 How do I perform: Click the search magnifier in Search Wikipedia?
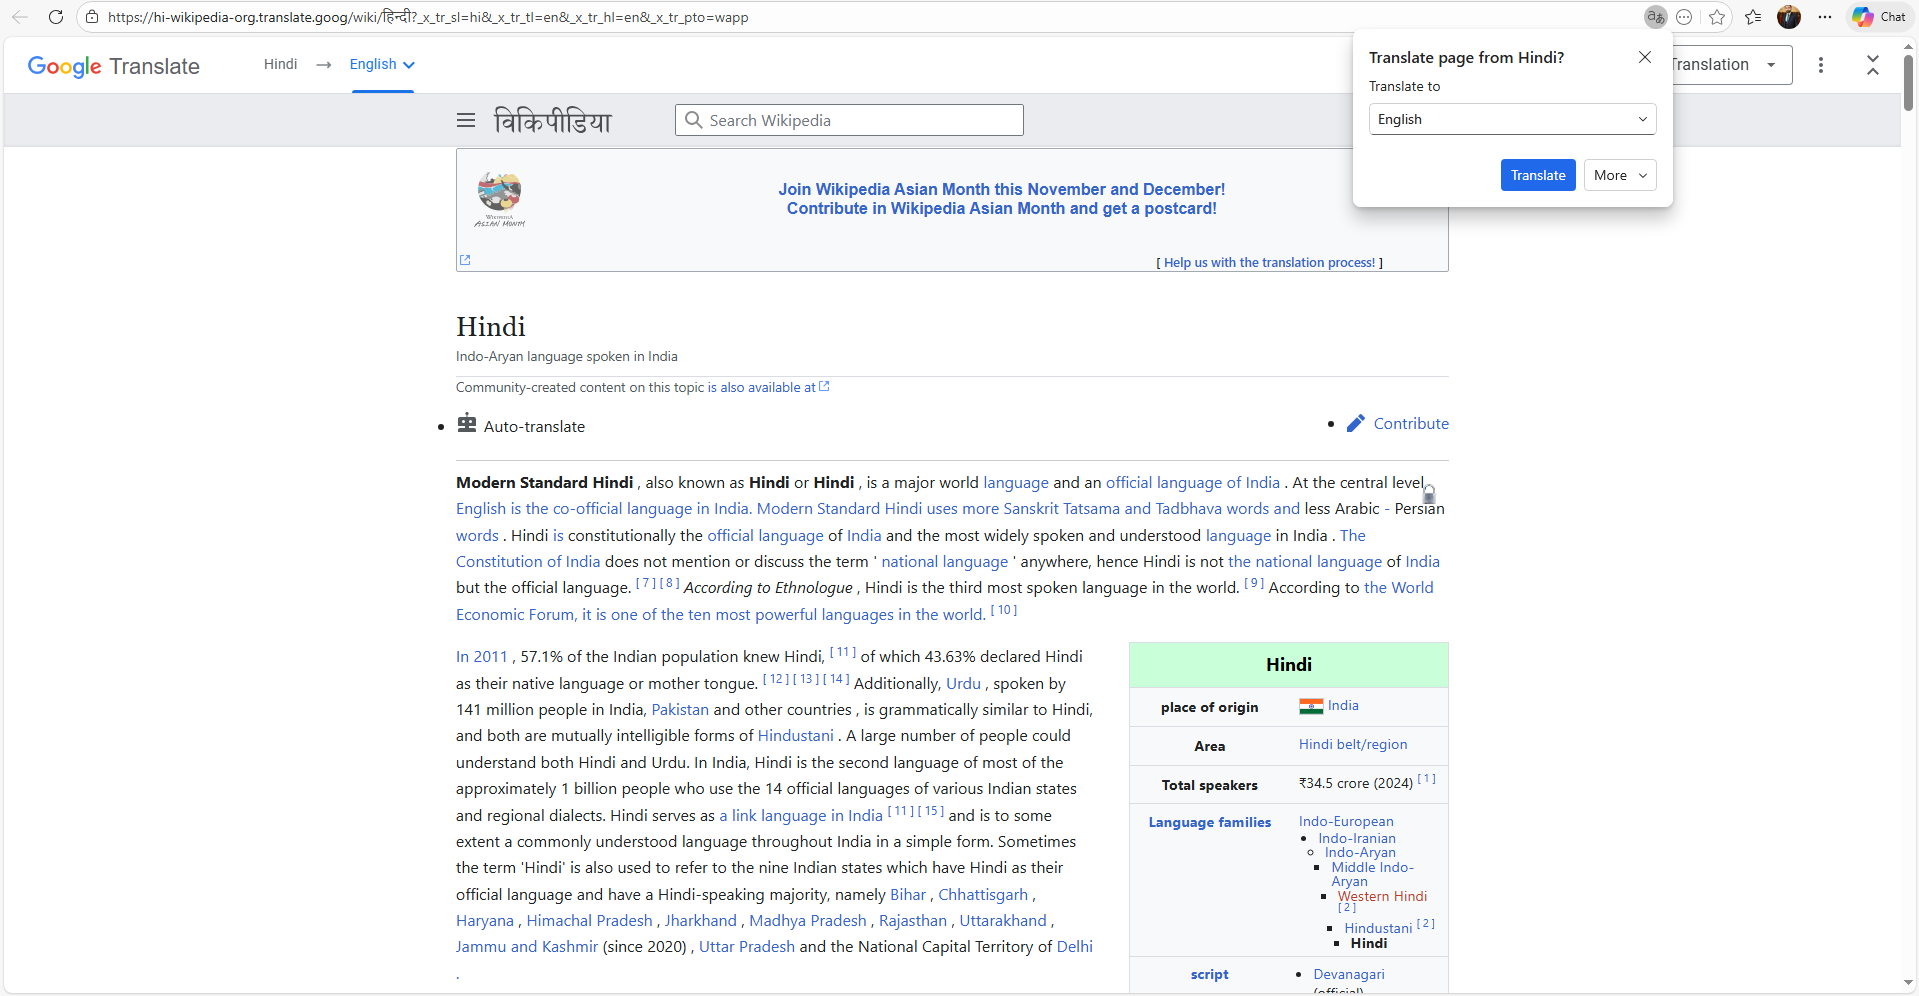tap(694, 120)
